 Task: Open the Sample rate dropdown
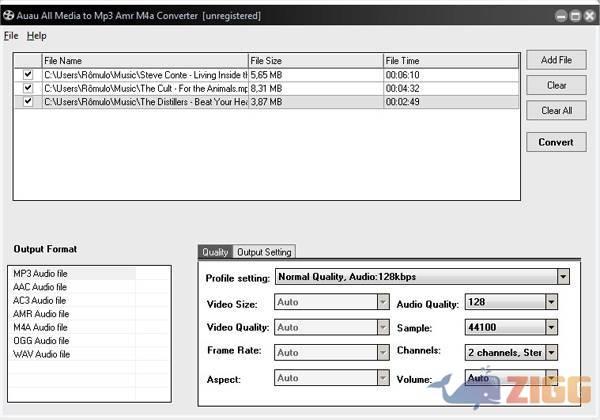click(551, 327)
